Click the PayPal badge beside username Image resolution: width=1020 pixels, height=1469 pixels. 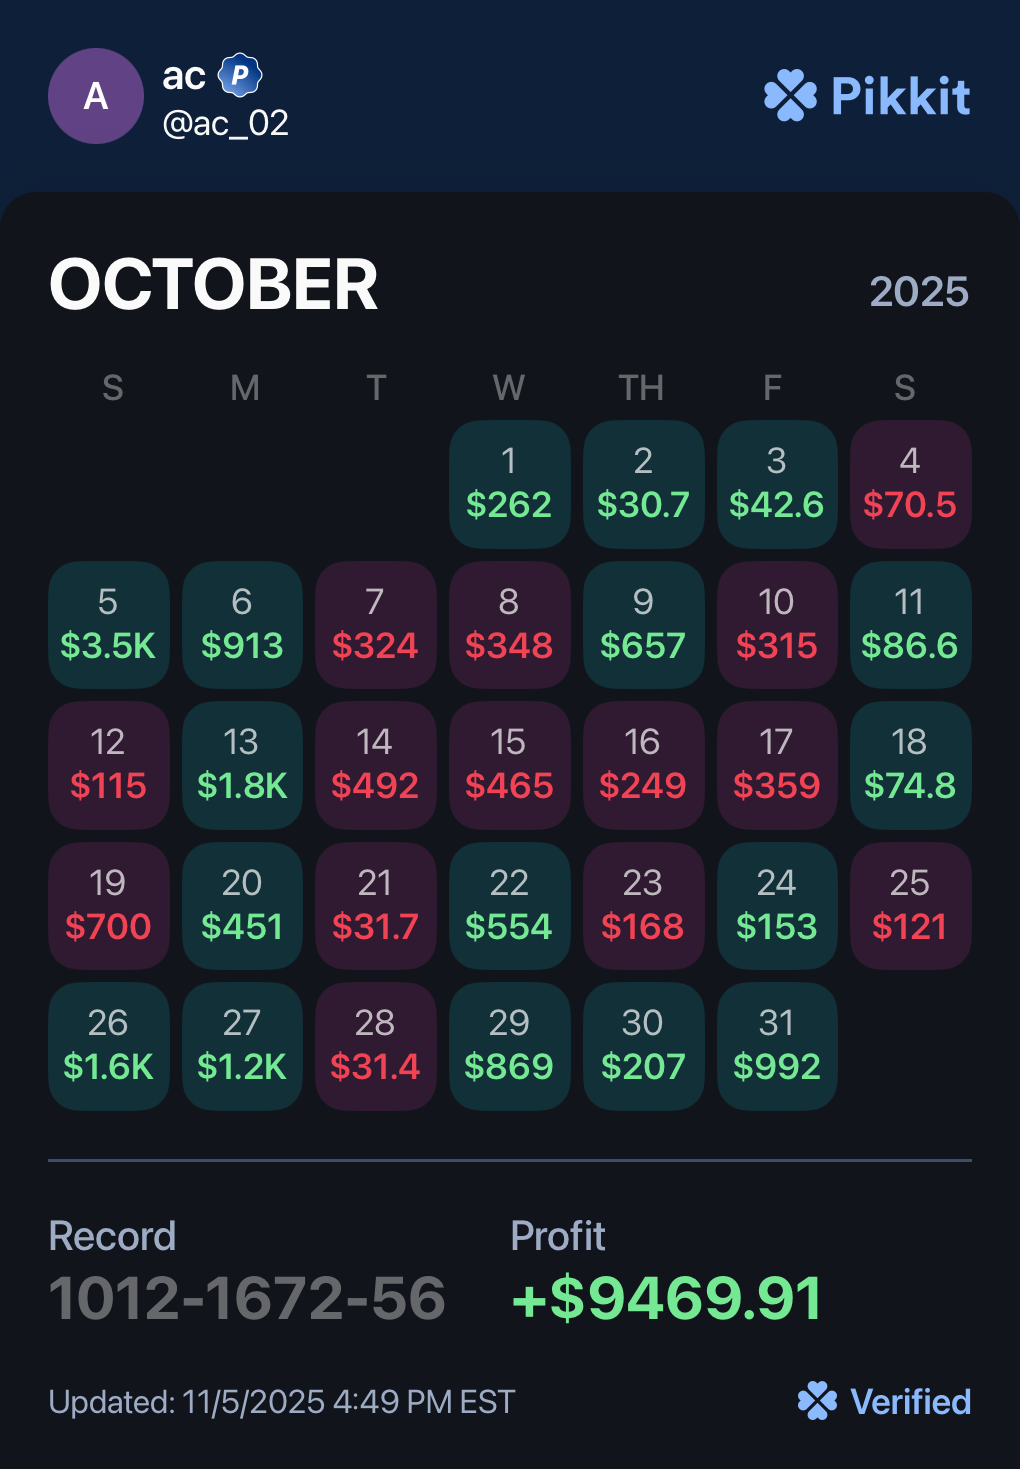coord(240,75)
